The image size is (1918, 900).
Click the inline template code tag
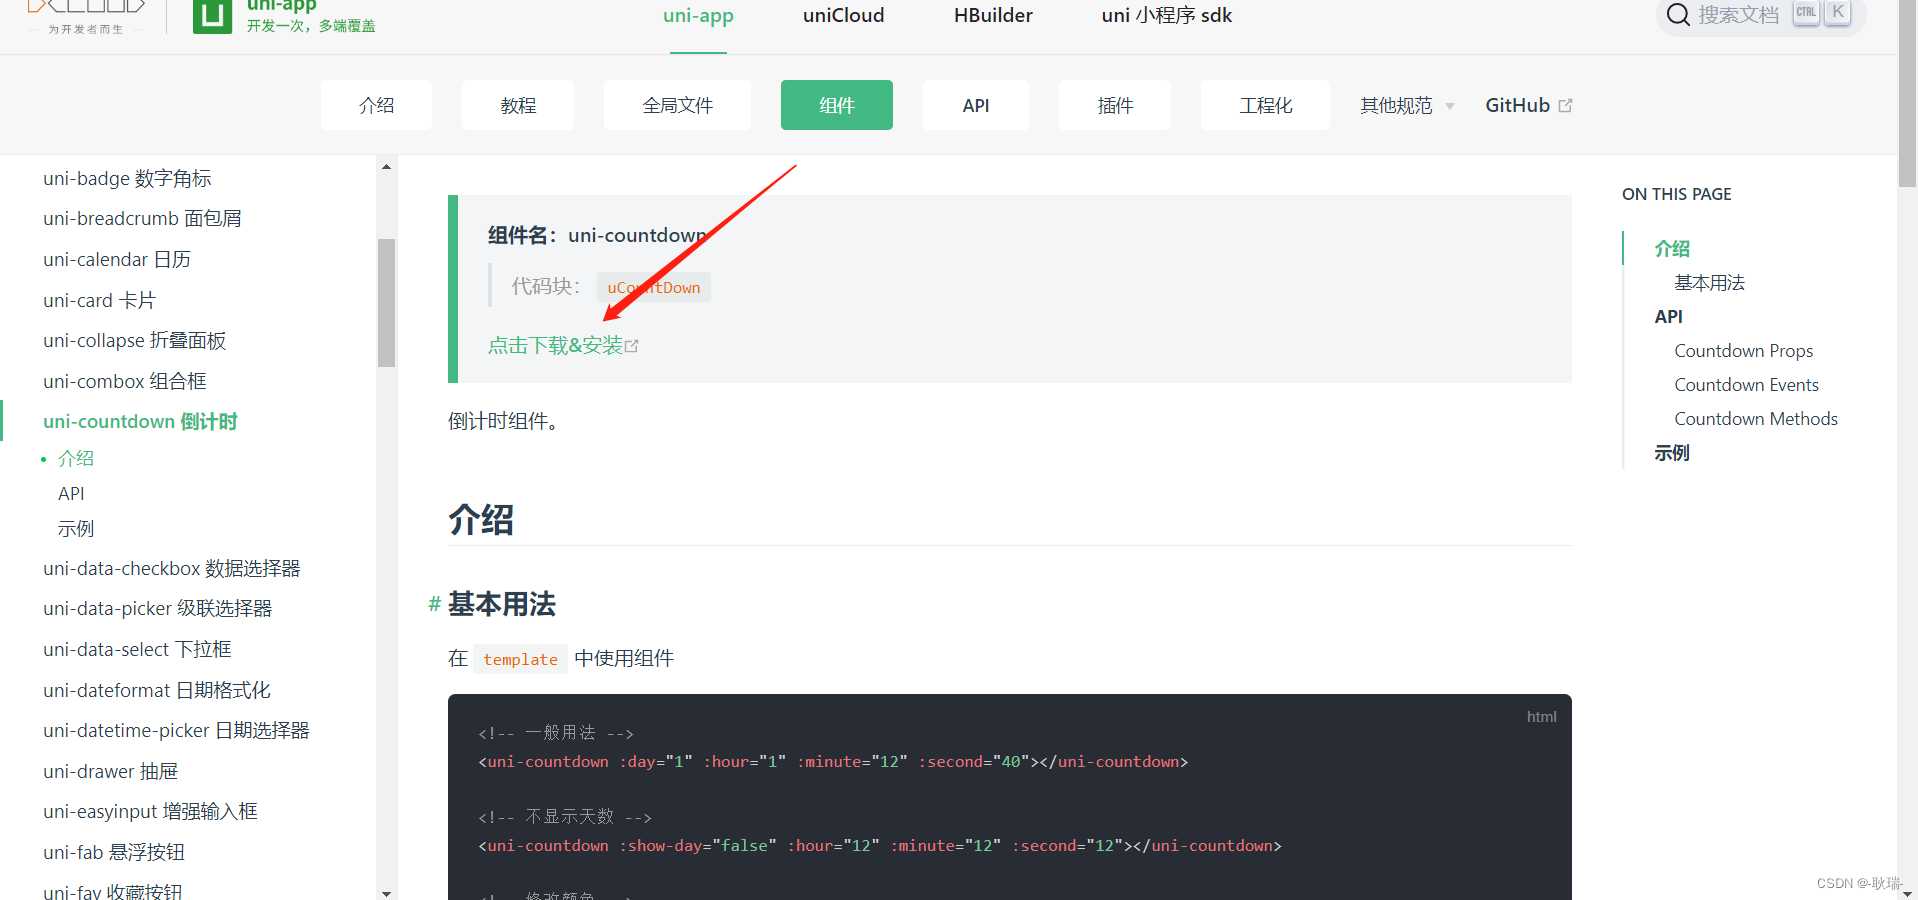click(x=520, y=659)
